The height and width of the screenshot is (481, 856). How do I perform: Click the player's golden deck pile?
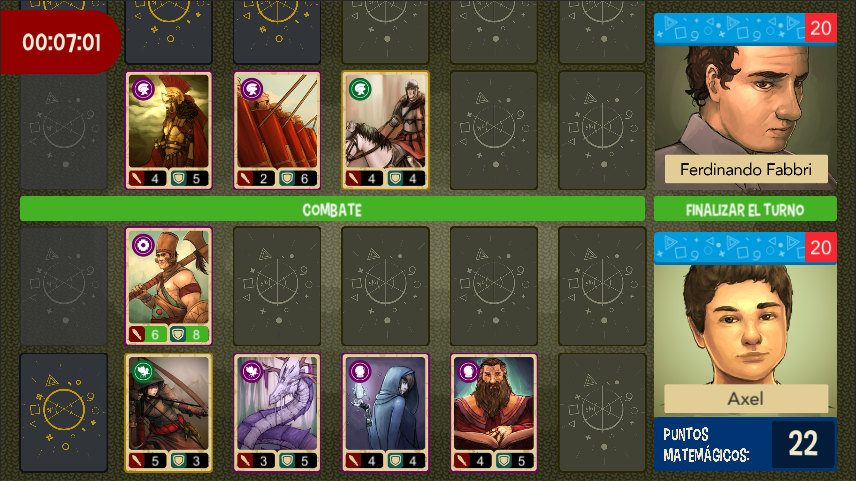(x=64, y=413)
